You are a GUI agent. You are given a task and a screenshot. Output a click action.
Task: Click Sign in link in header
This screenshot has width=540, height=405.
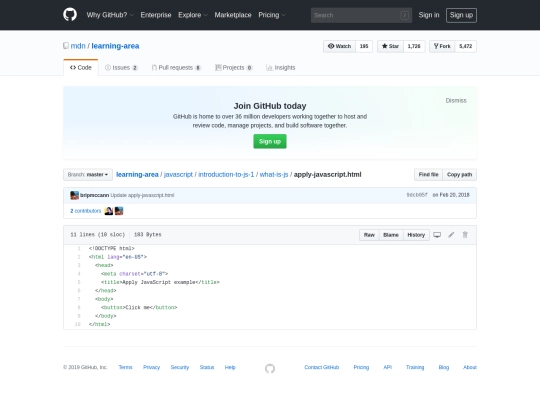point(429,15)
